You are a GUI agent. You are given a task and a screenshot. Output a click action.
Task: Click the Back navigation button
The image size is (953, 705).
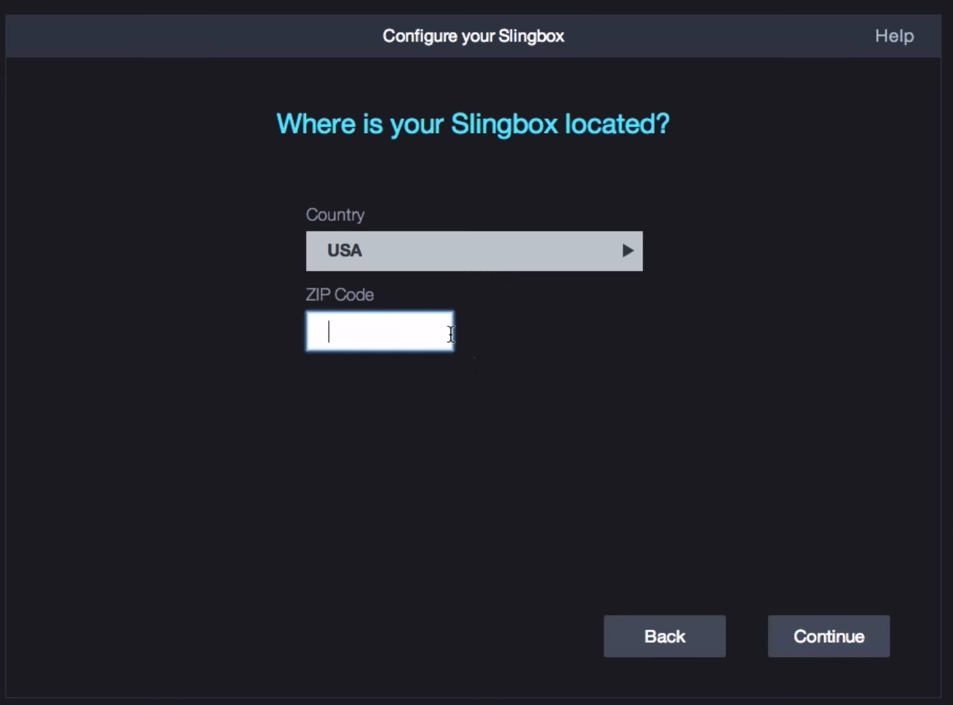pyautogui.click(x=664, y=636)
